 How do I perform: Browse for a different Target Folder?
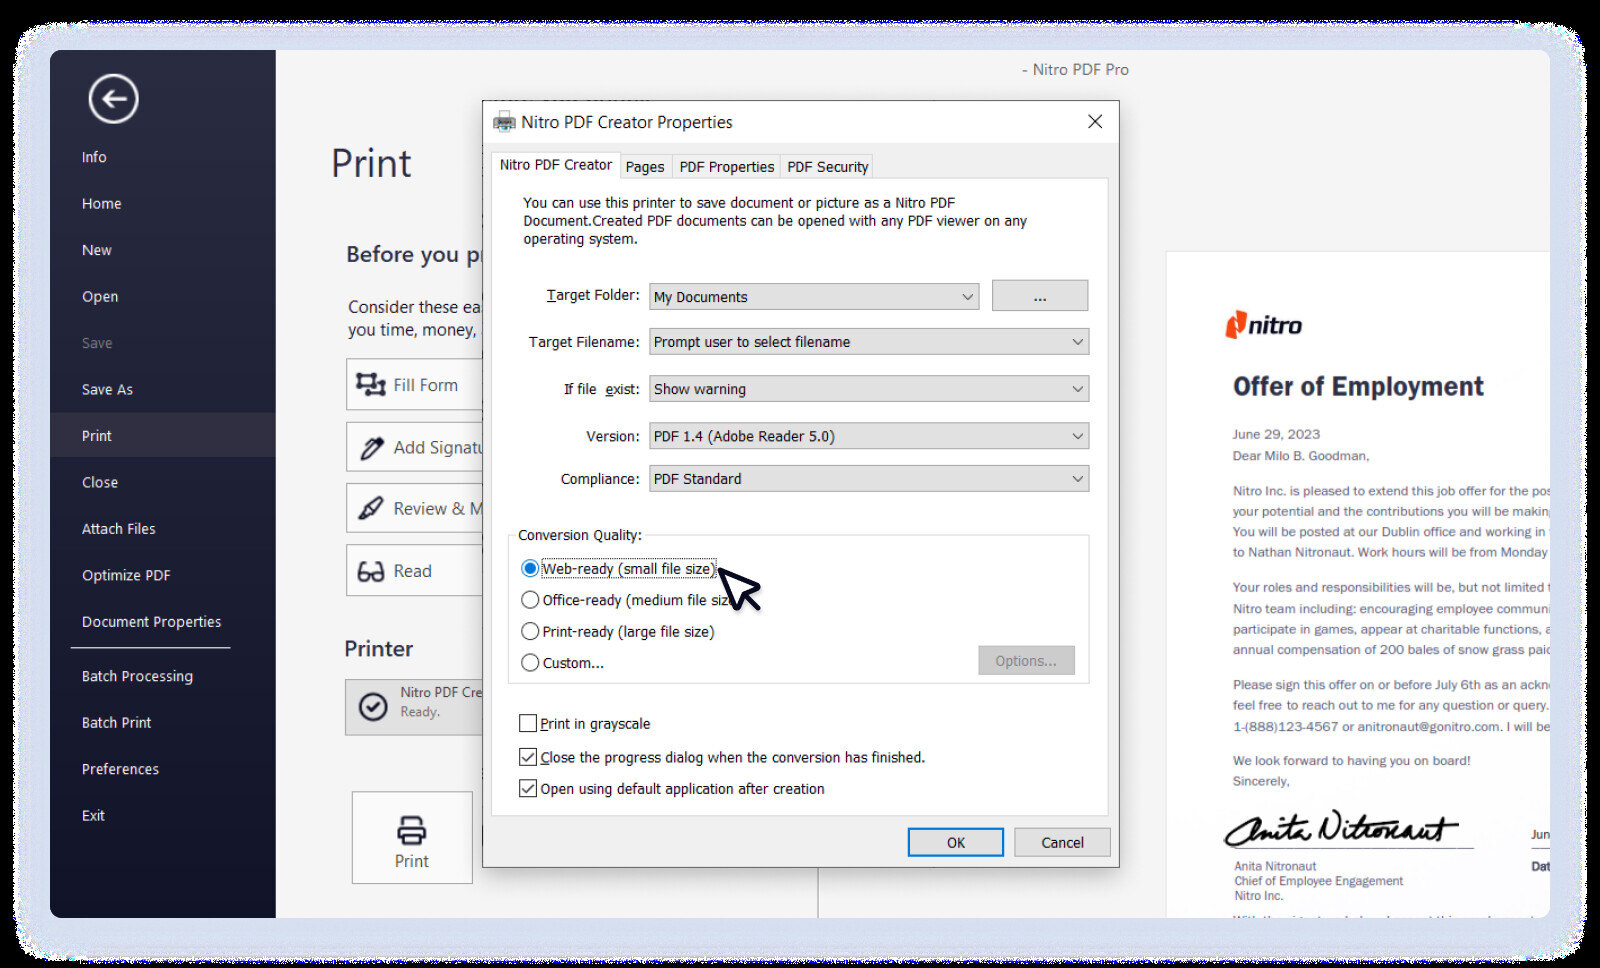pyautogui.click(x=1040, y=295)
